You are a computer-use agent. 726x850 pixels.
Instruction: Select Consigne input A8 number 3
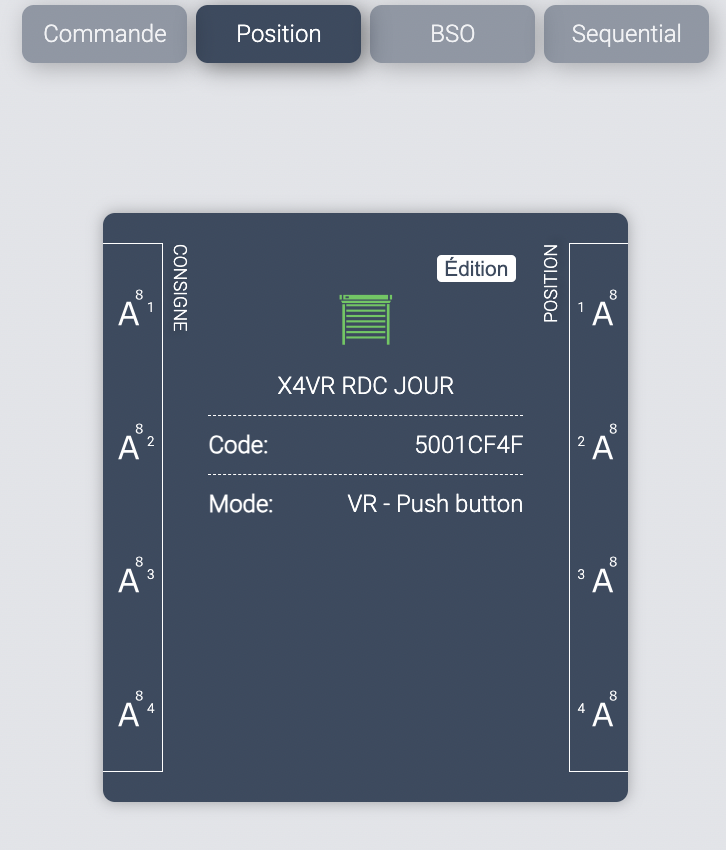[x=133, y=578]
